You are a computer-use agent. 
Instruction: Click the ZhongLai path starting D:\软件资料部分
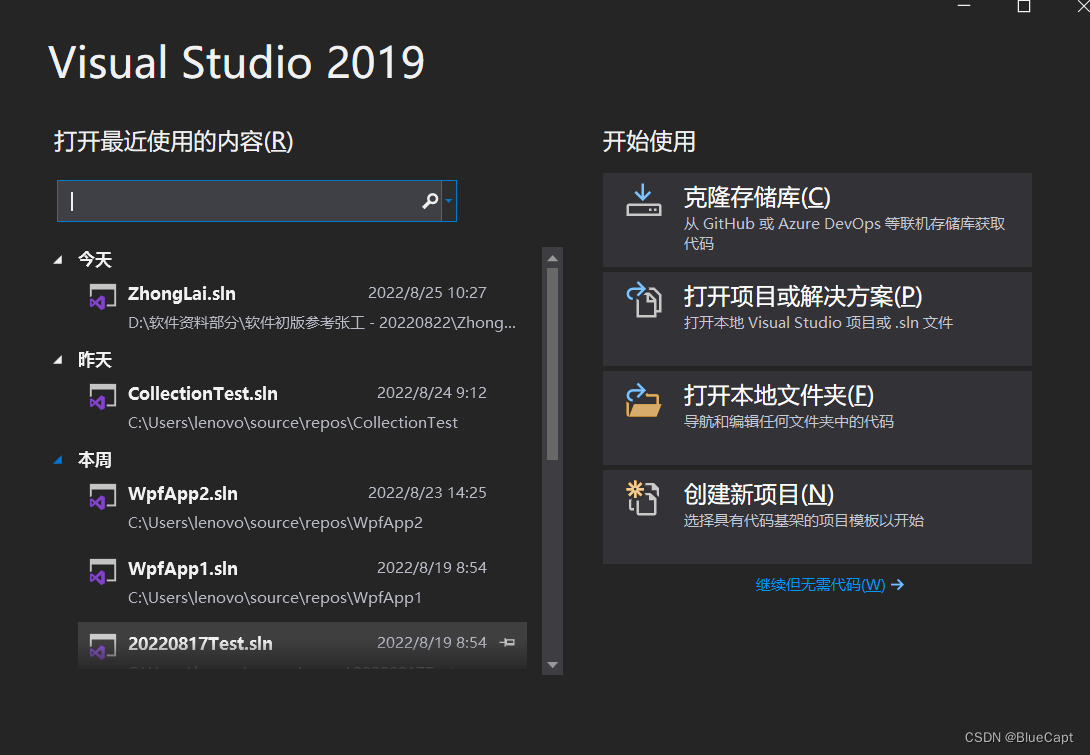pyautogui.click(x=322, y=323)
